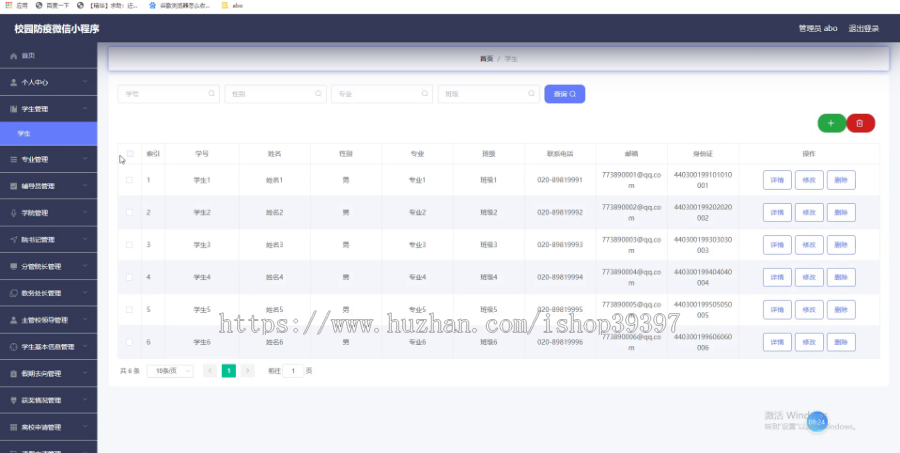Viewport: 900px width, 453px height.
Task: Open the Baidu paw bookmark
Action: click(179, 5)
